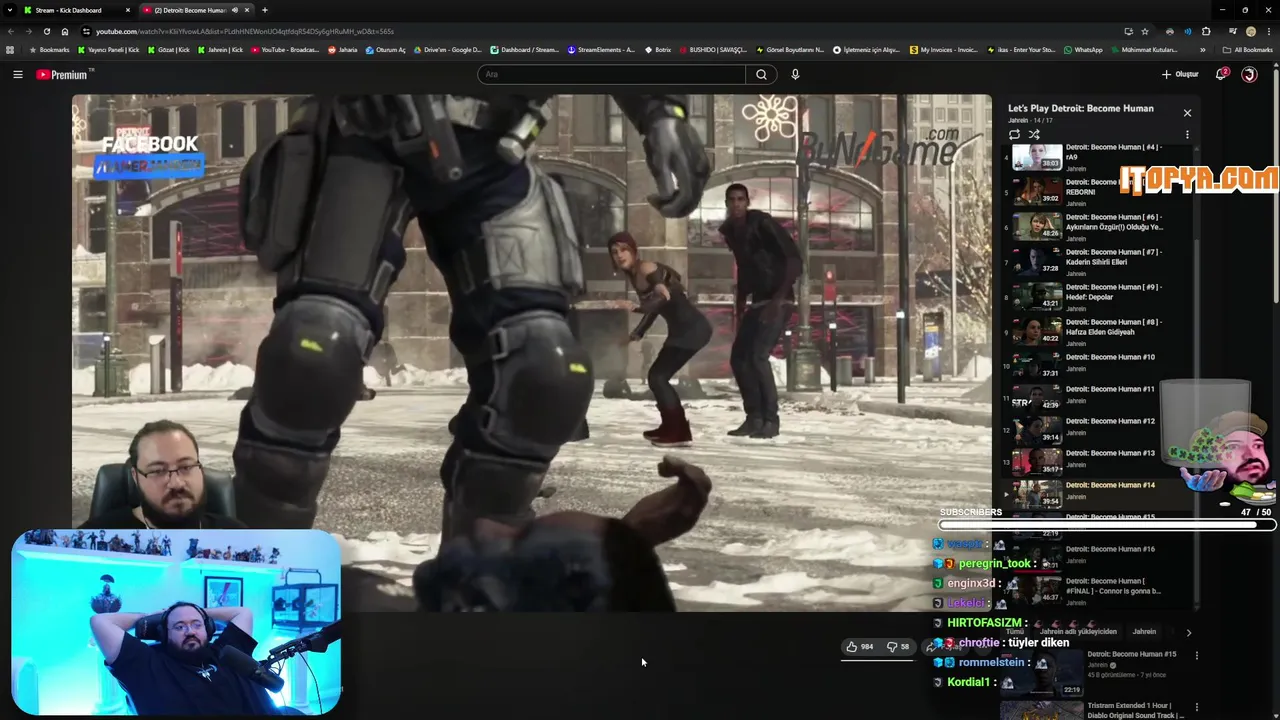The height and width of the screenshot is (720, 1280).
Task: Open the apps grid in the bookmarks bar
Action: tap(10, 50)
